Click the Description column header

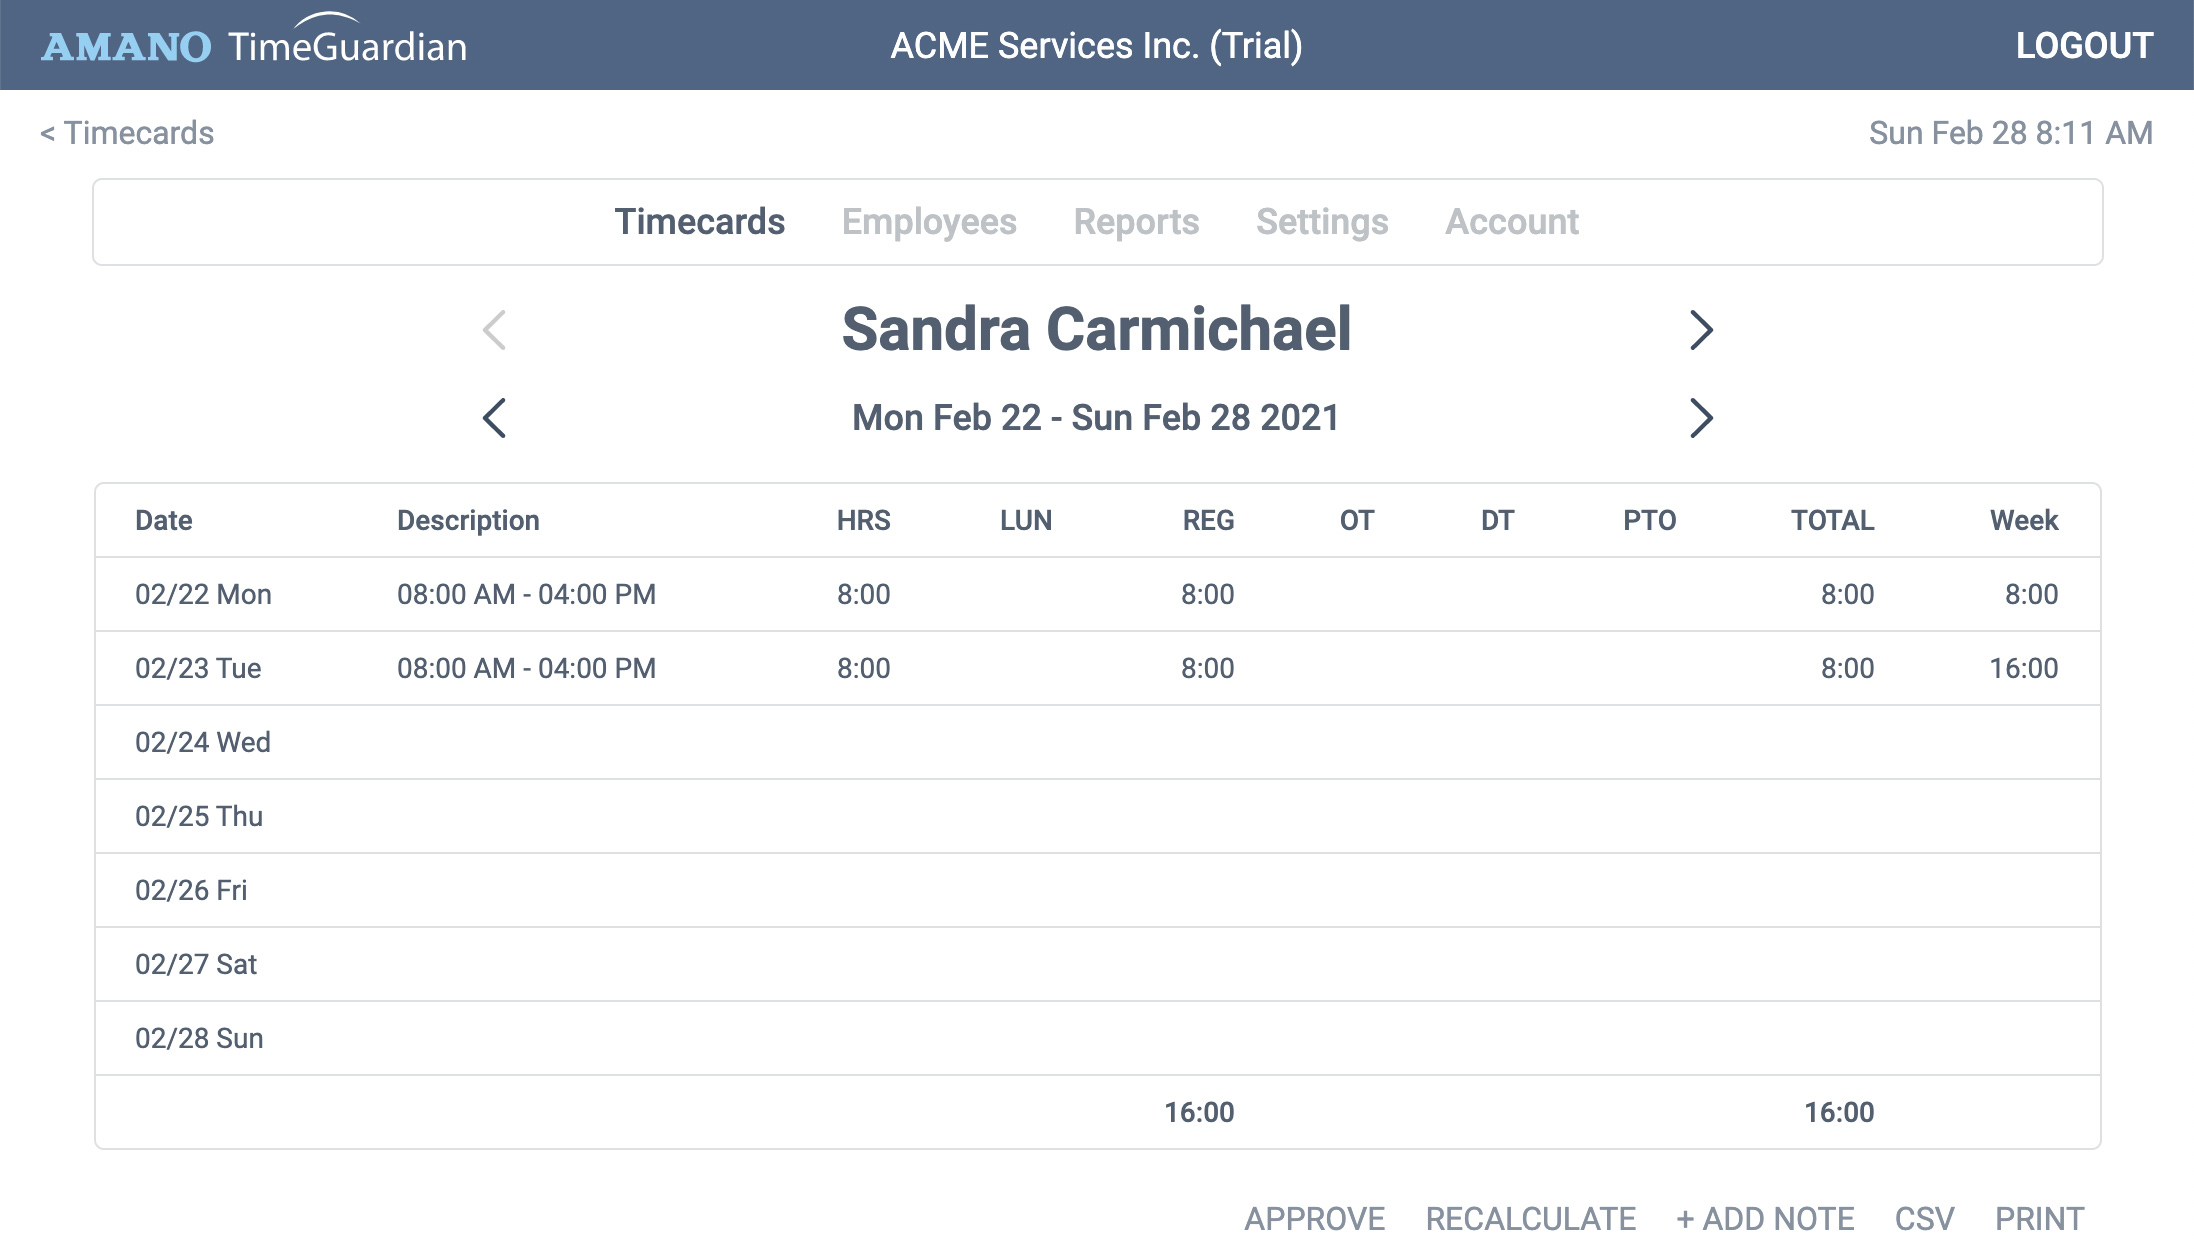click(x=468, y=520)
